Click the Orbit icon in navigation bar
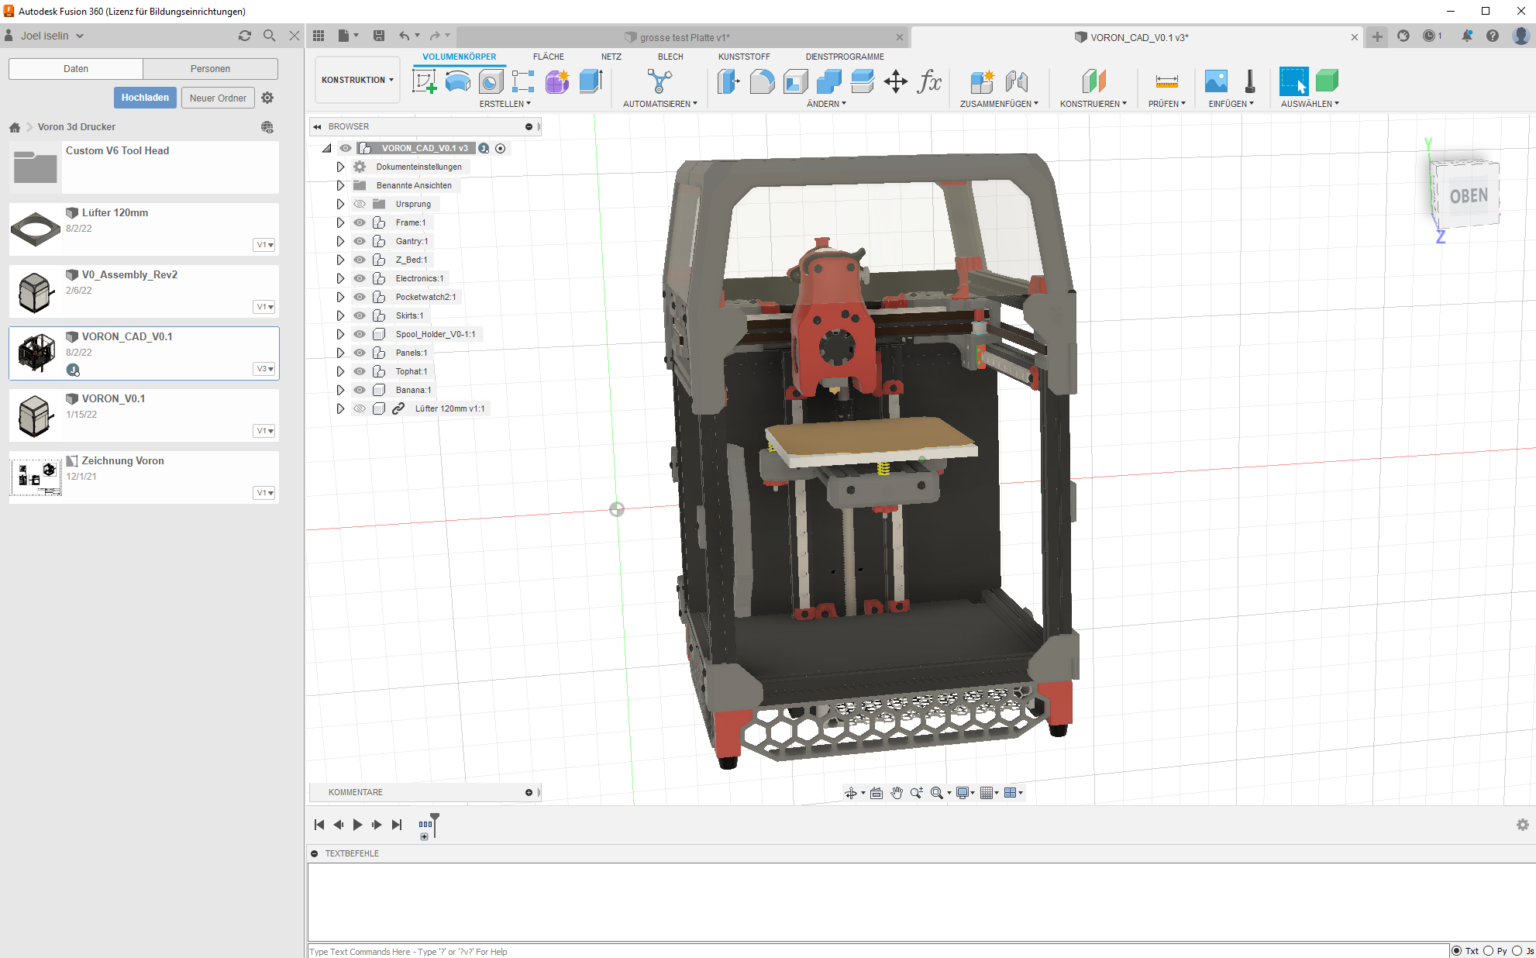Image resolution: width=1536 pixels, height=958 pixels. (851, 792)
